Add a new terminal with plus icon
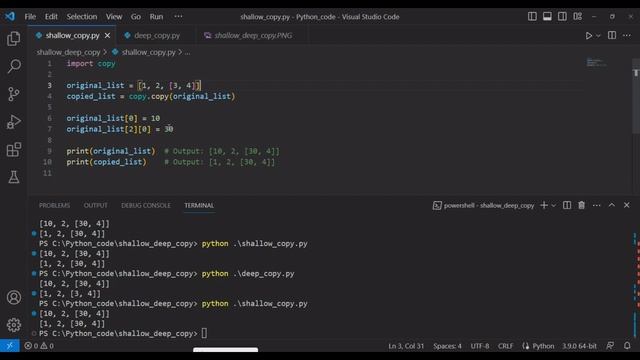640x360 pixels. point(544,205)
